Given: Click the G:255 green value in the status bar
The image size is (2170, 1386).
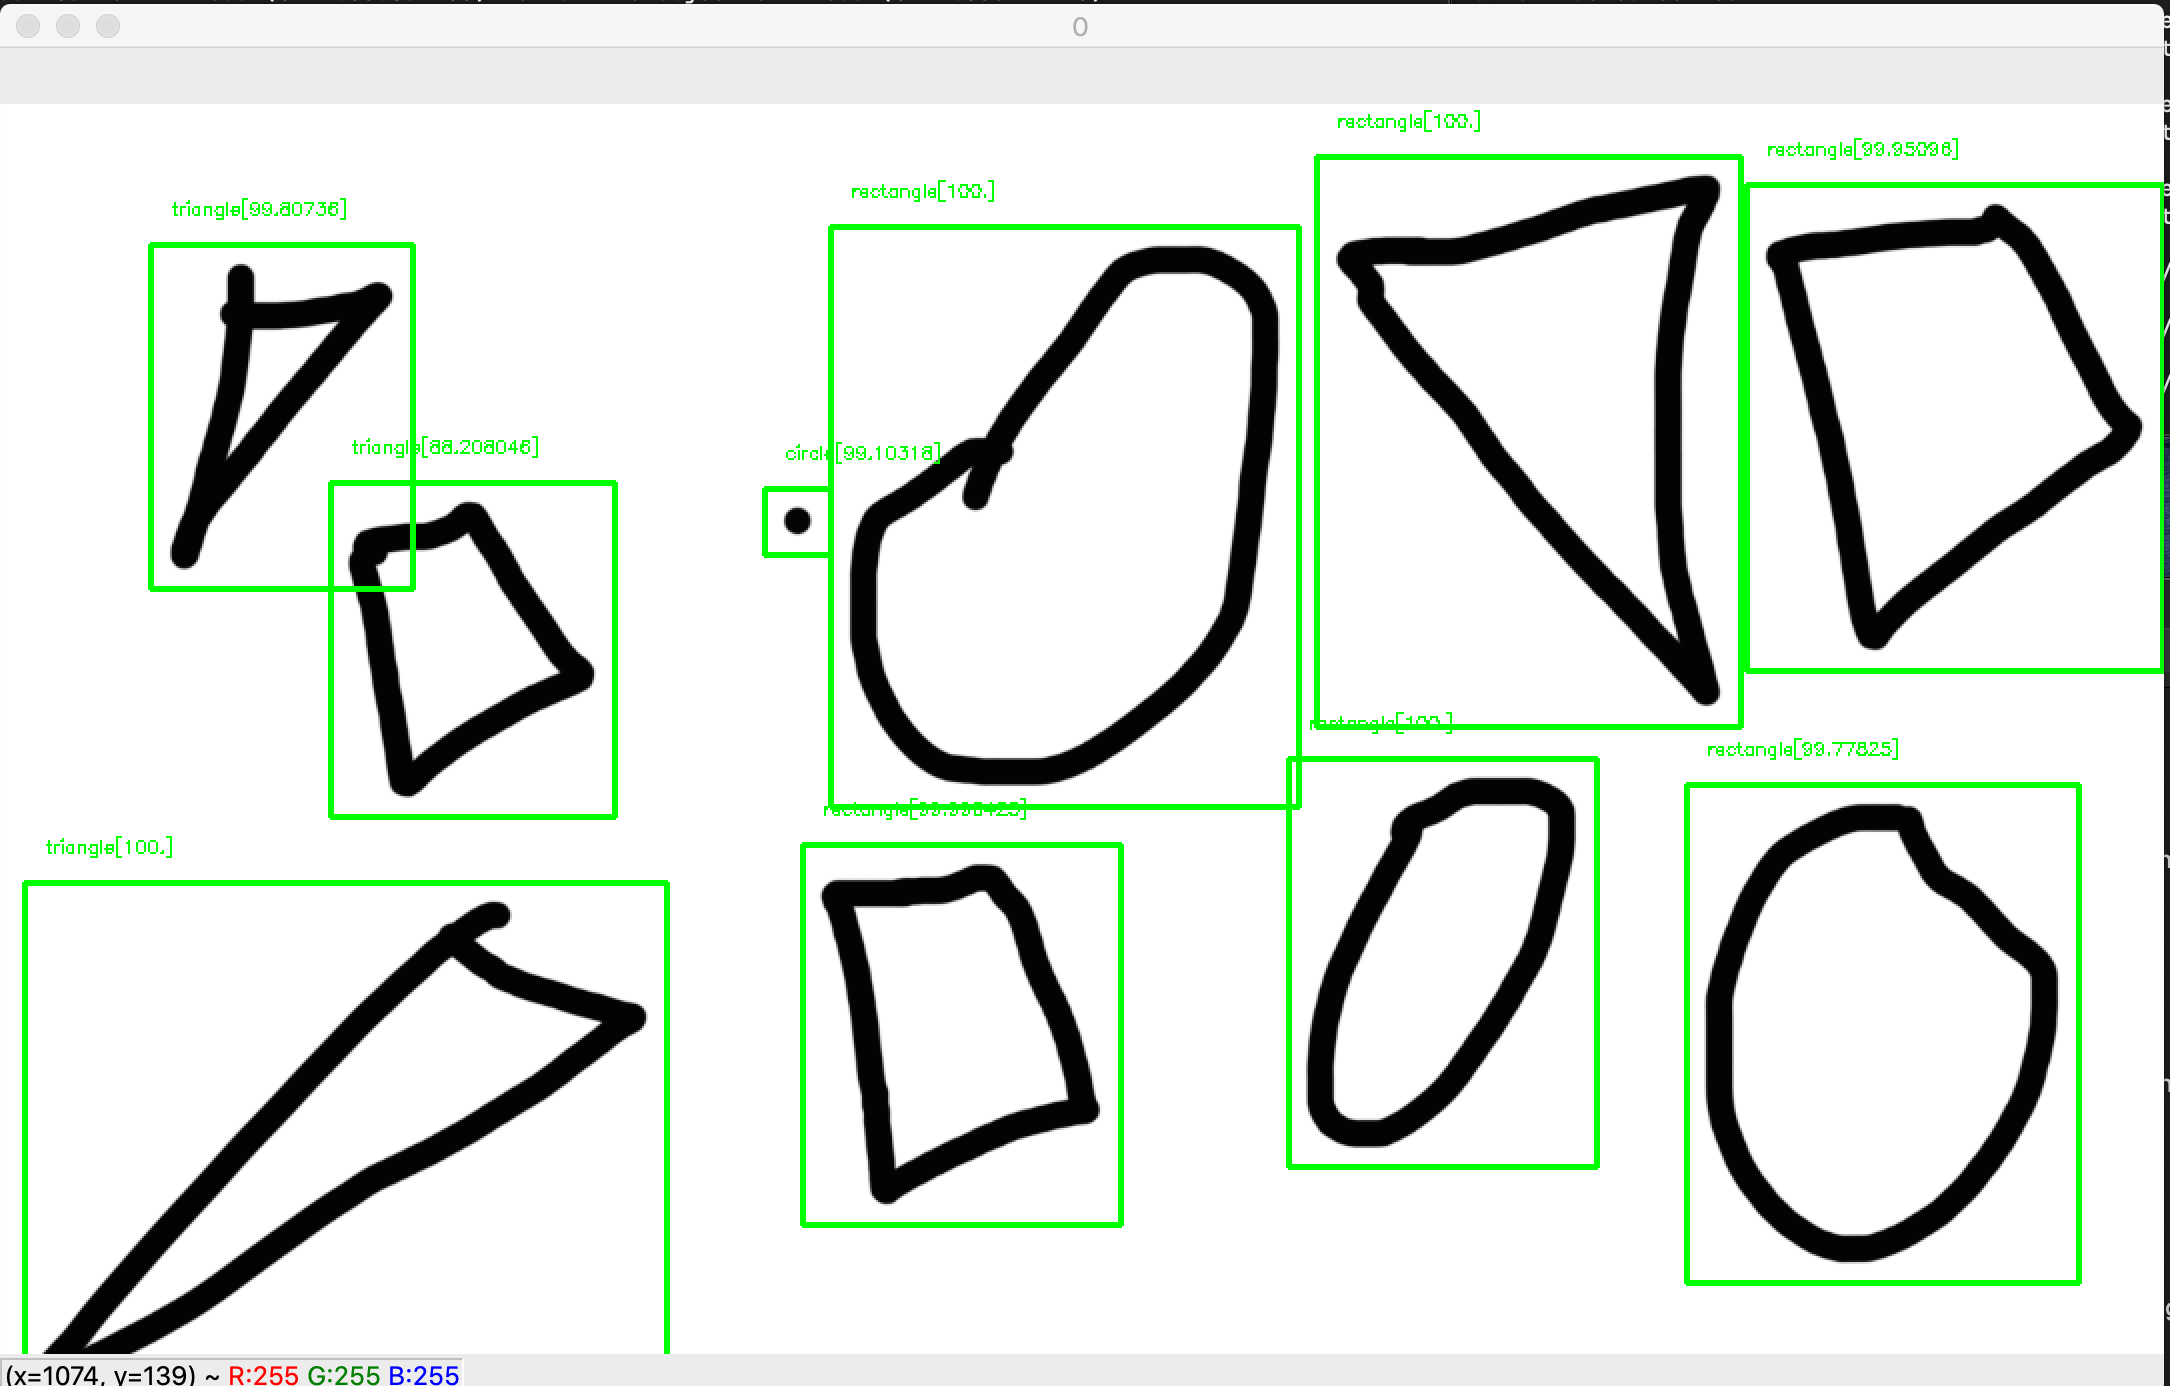Looking at the screenshot, I should point(344,1375).
